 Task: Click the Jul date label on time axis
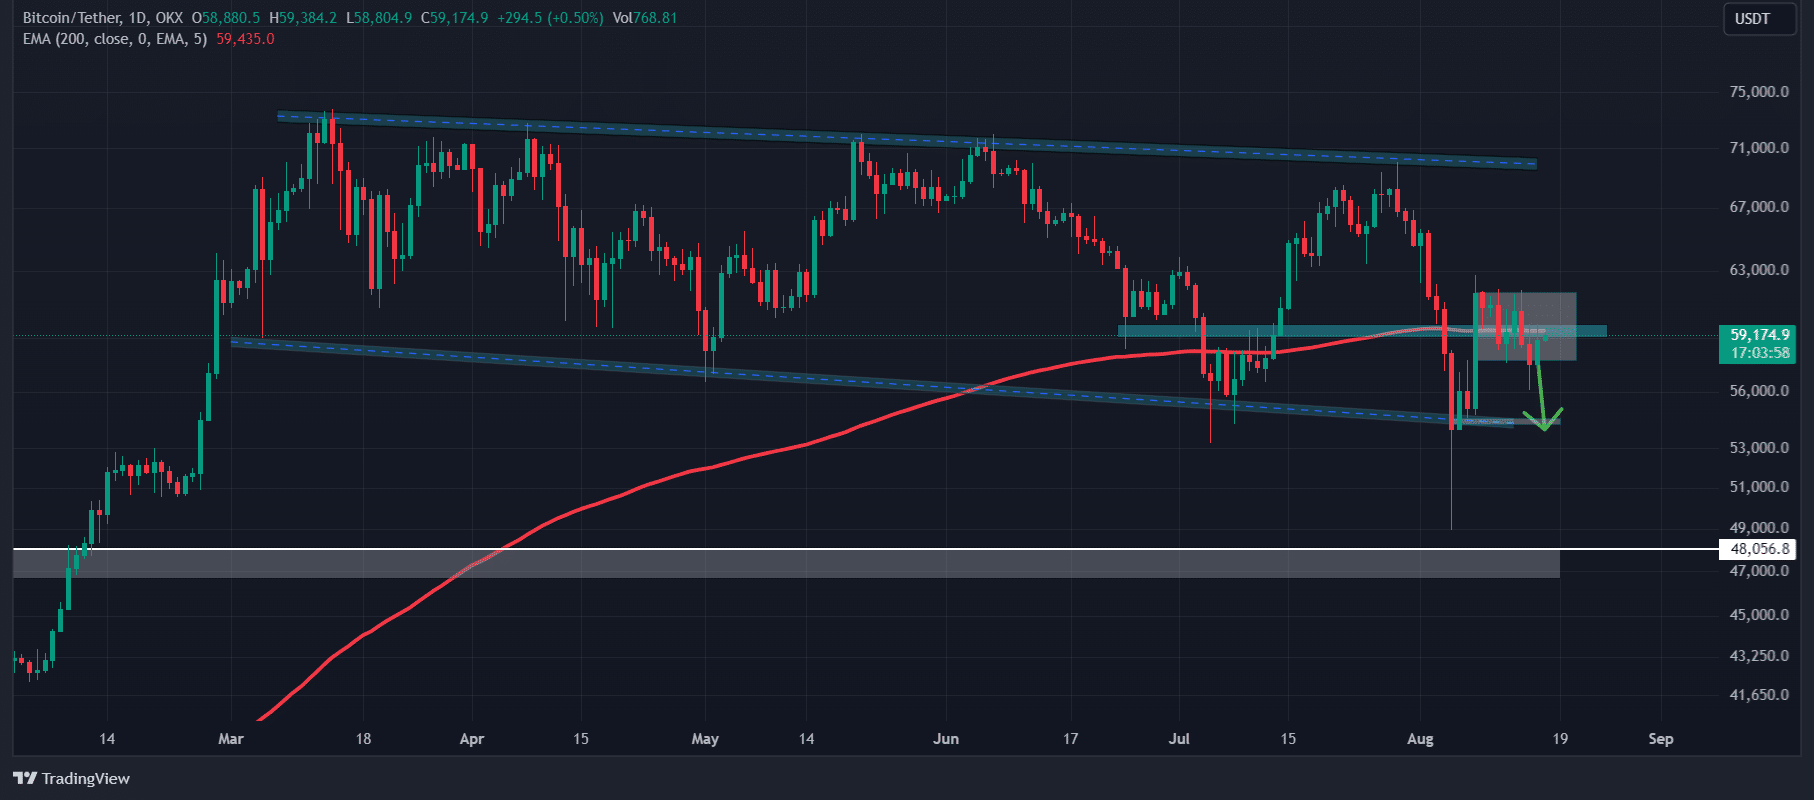[x=1180, y=739]
